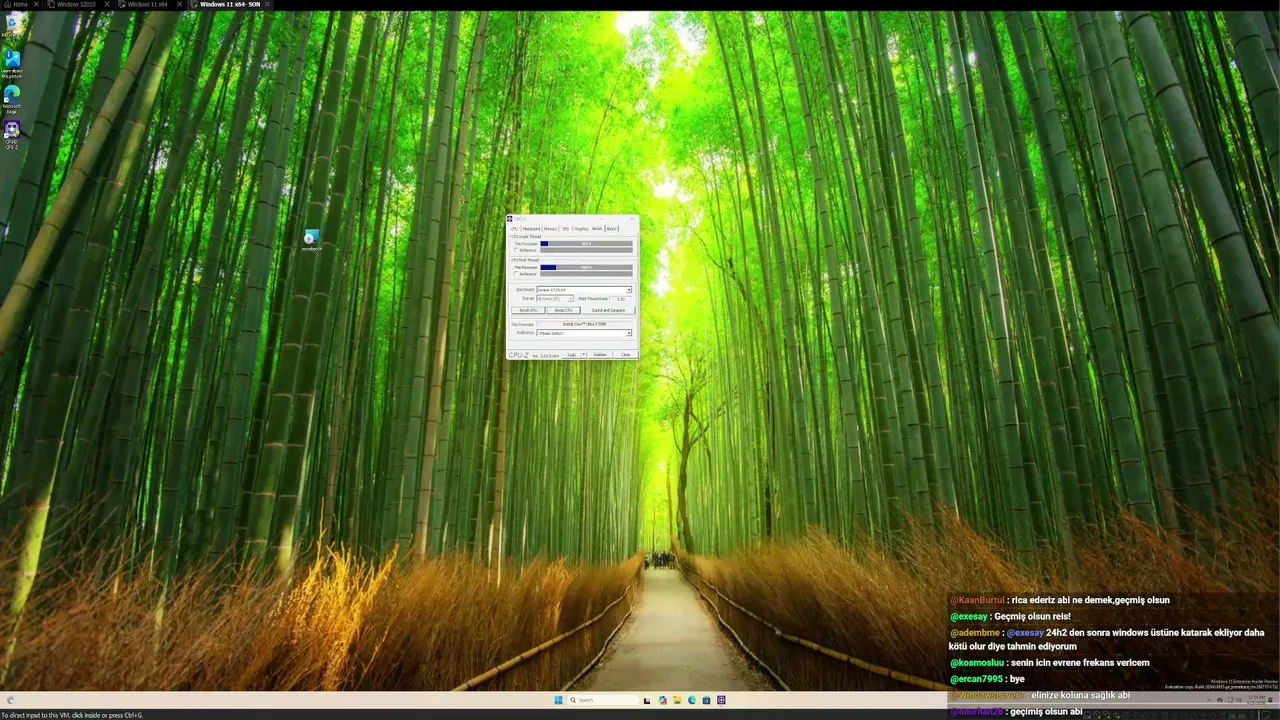The width and height of the screenshot is (1280, 720).
Task: Enable Reference checkbox under CPU Single Thread
Action: click(x=516, y=250)
